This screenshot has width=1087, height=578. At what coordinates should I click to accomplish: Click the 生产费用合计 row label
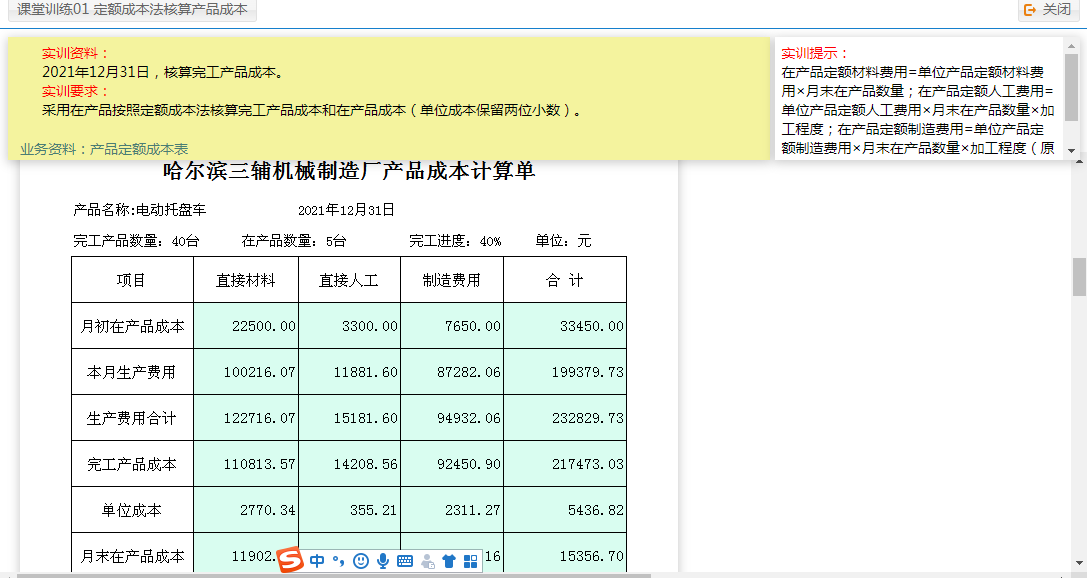point(132,418)
